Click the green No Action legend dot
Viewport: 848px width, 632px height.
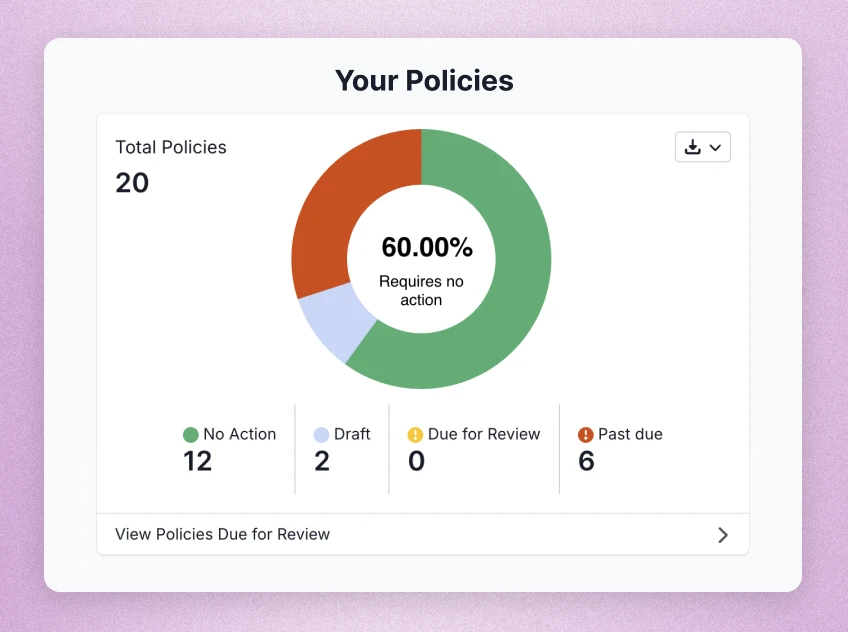click(x=191, y=435)
